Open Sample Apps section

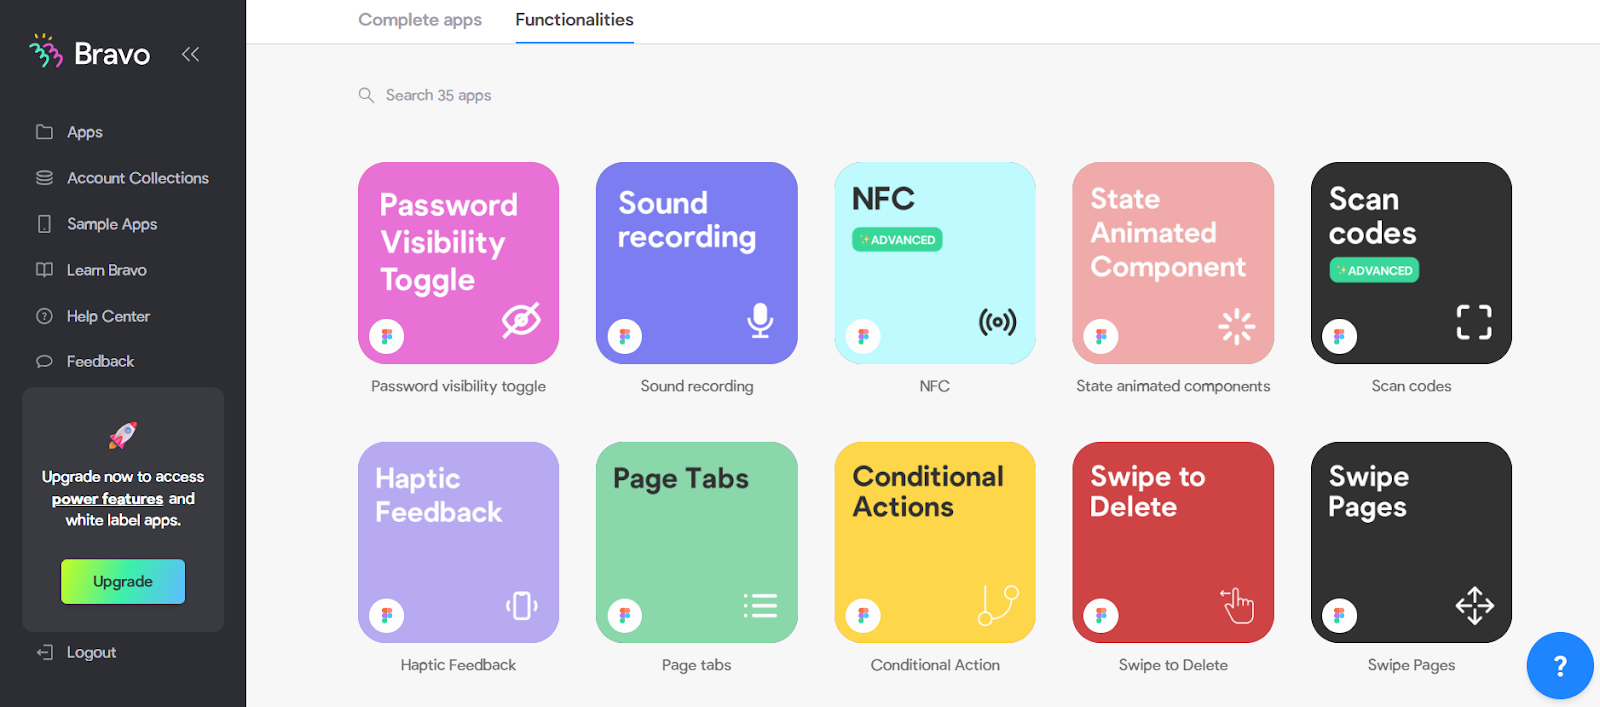111,224
